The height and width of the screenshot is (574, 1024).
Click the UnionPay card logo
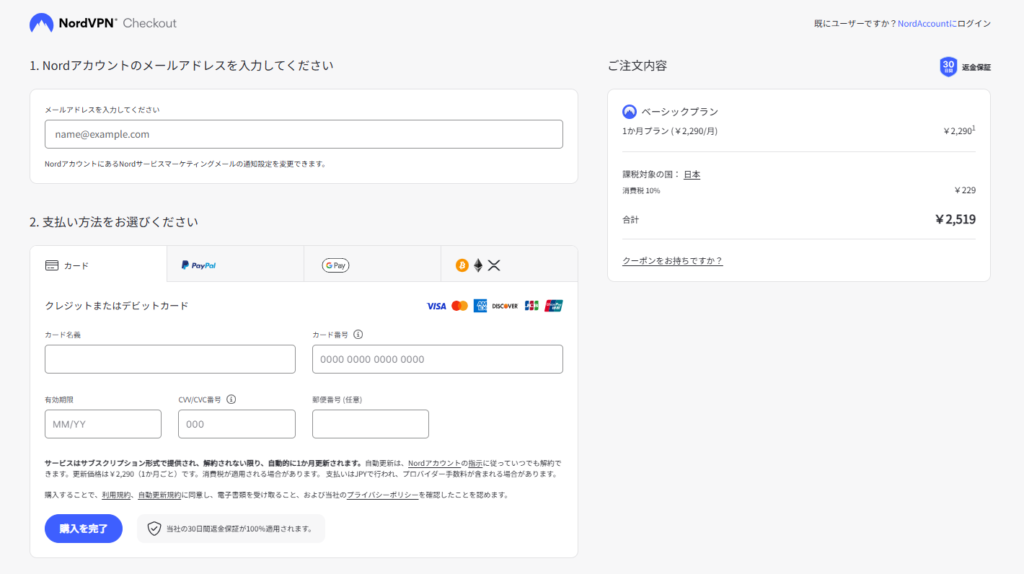[554, 306]
